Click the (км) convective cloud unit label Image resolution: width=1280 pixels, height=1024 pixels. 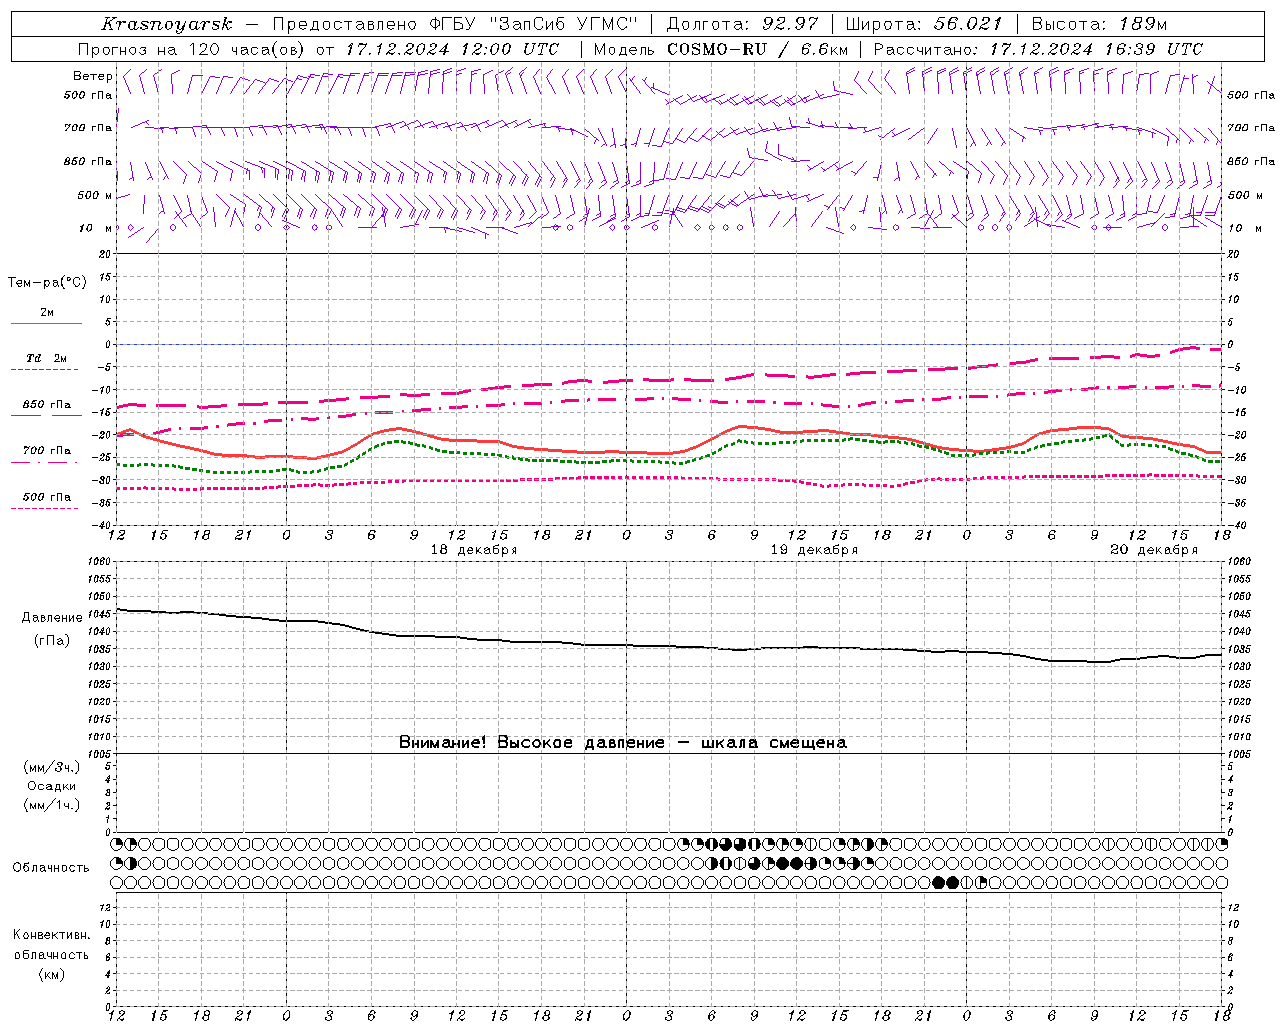[x=51, y=974]
